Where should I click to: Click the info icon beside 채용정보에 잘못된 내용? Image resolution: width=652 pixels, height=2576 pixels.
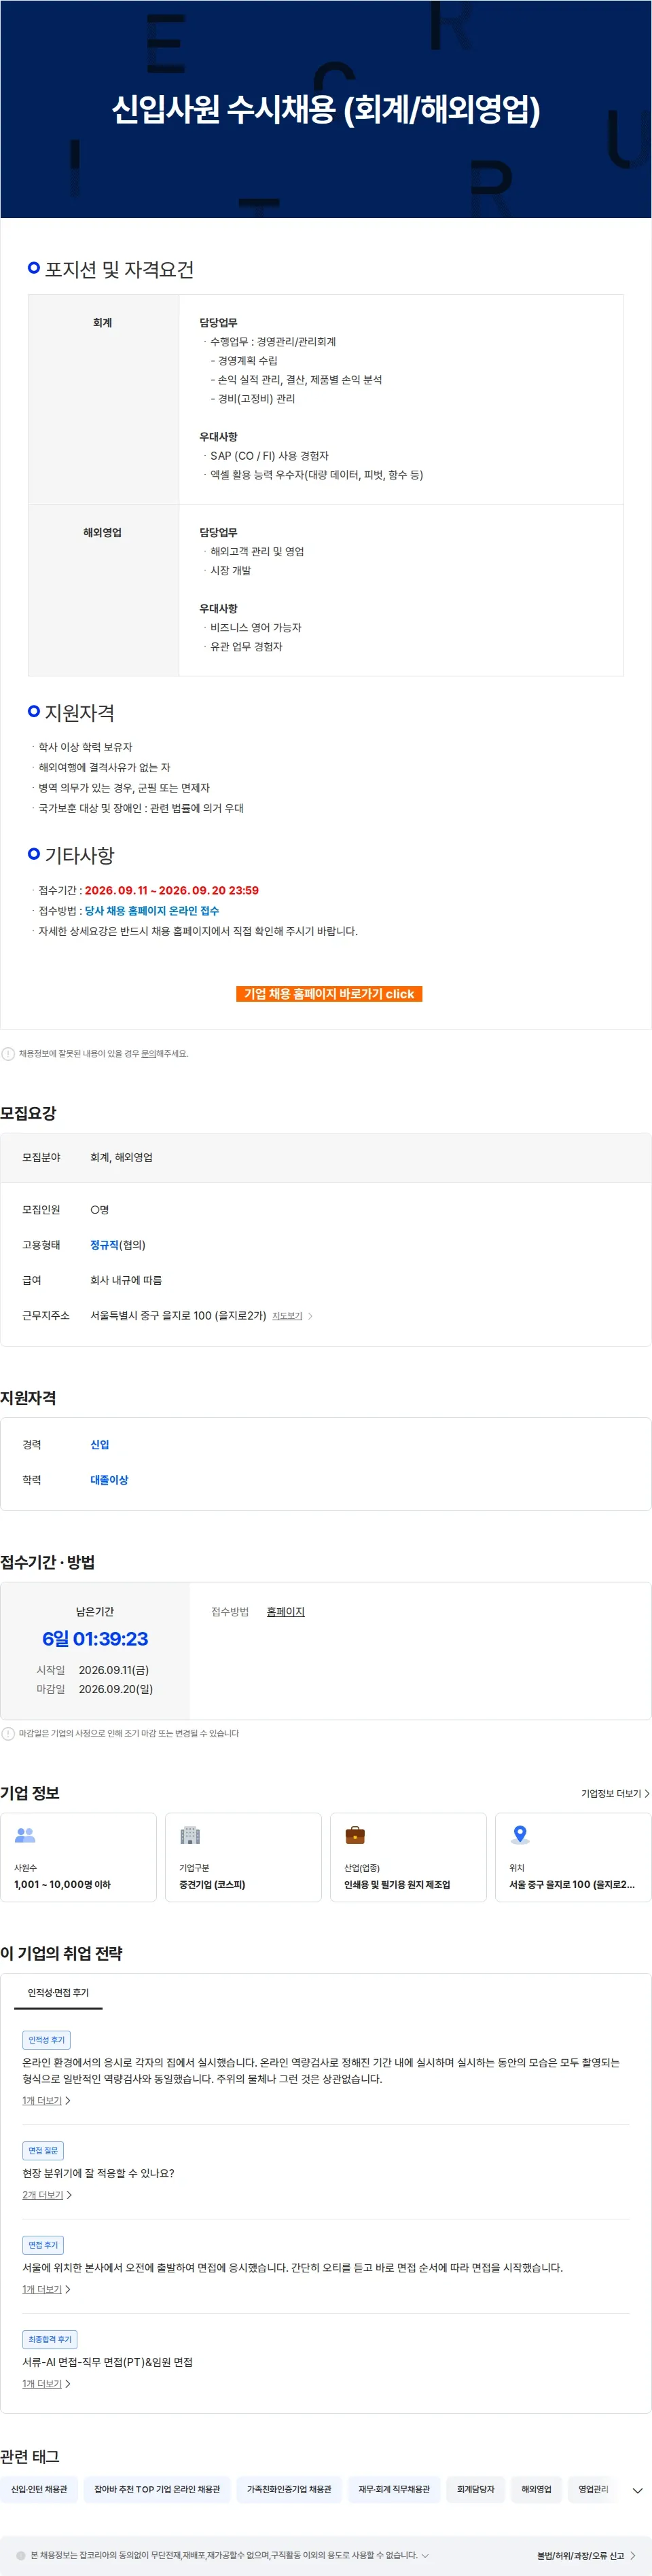(8, 1053)
